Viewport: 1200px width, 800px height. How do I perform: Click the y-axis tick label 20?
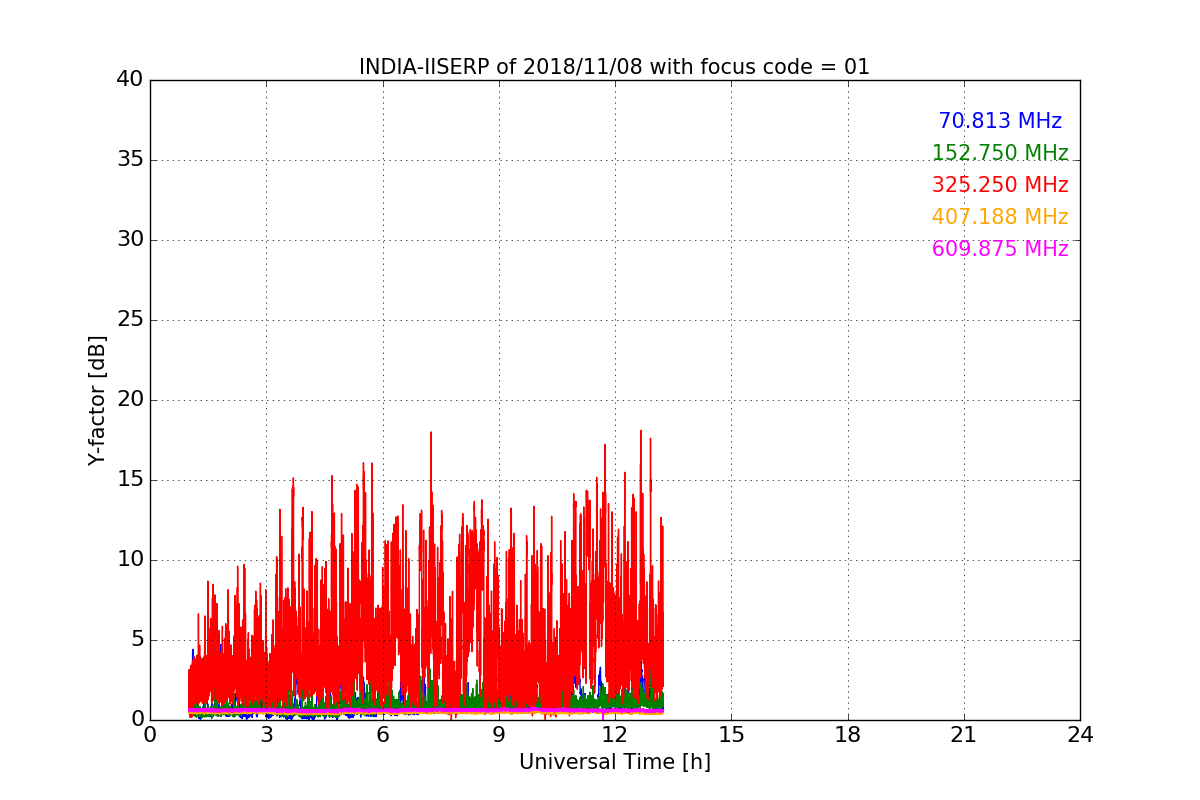(x=129, y=400)
